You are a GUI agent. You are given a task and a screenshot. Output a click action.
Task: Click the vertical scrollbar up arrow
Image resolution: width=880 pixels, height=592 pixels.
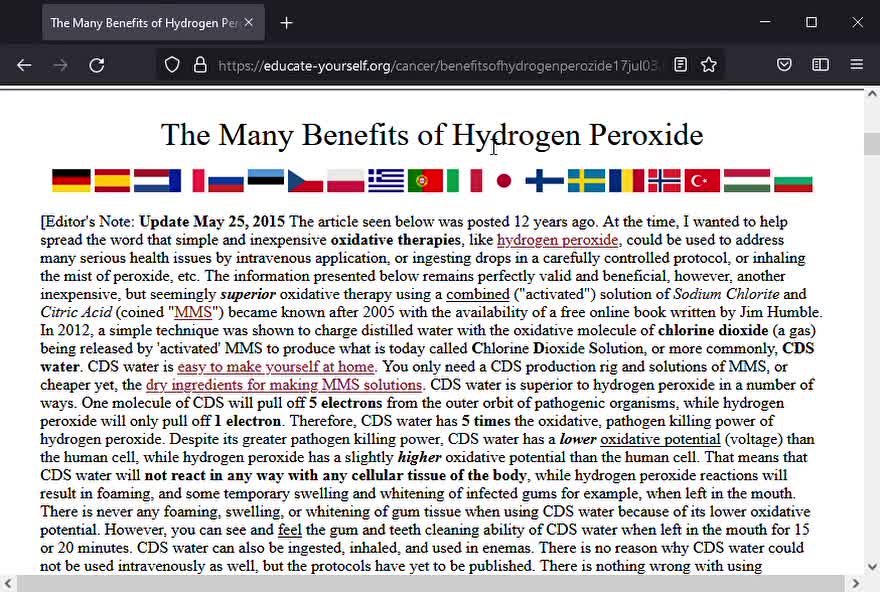pyautogui.click(x=872, y=95)
